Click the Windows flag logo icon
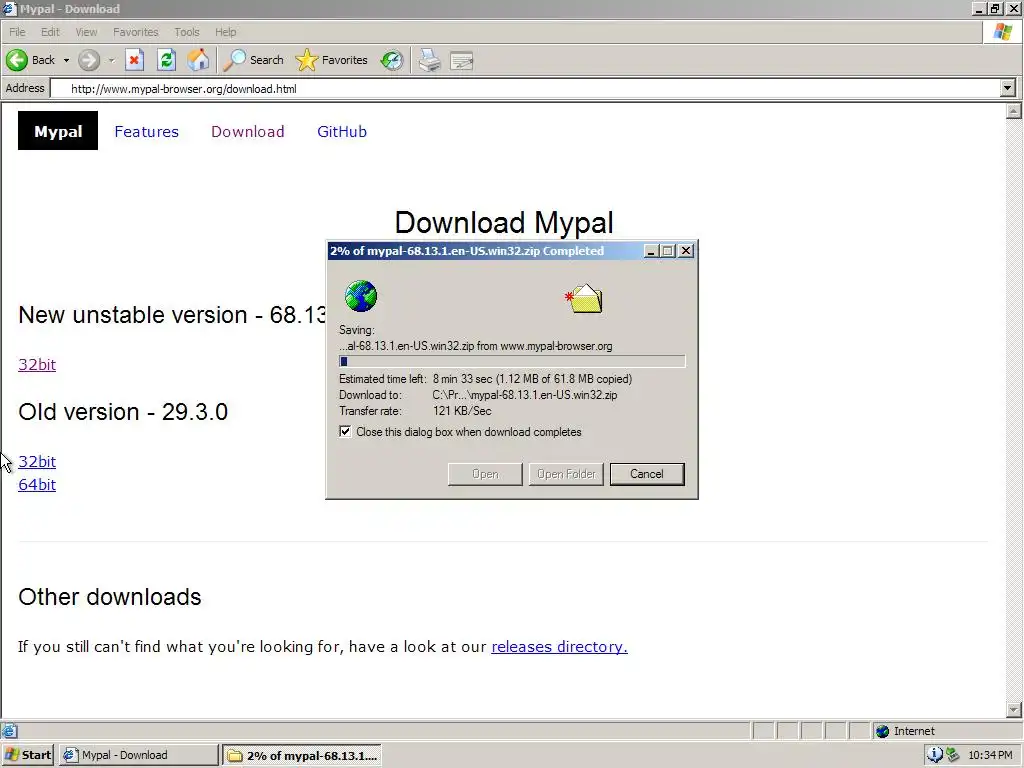The width and height of the screenshot is (1024, 768). (1003, 31)
